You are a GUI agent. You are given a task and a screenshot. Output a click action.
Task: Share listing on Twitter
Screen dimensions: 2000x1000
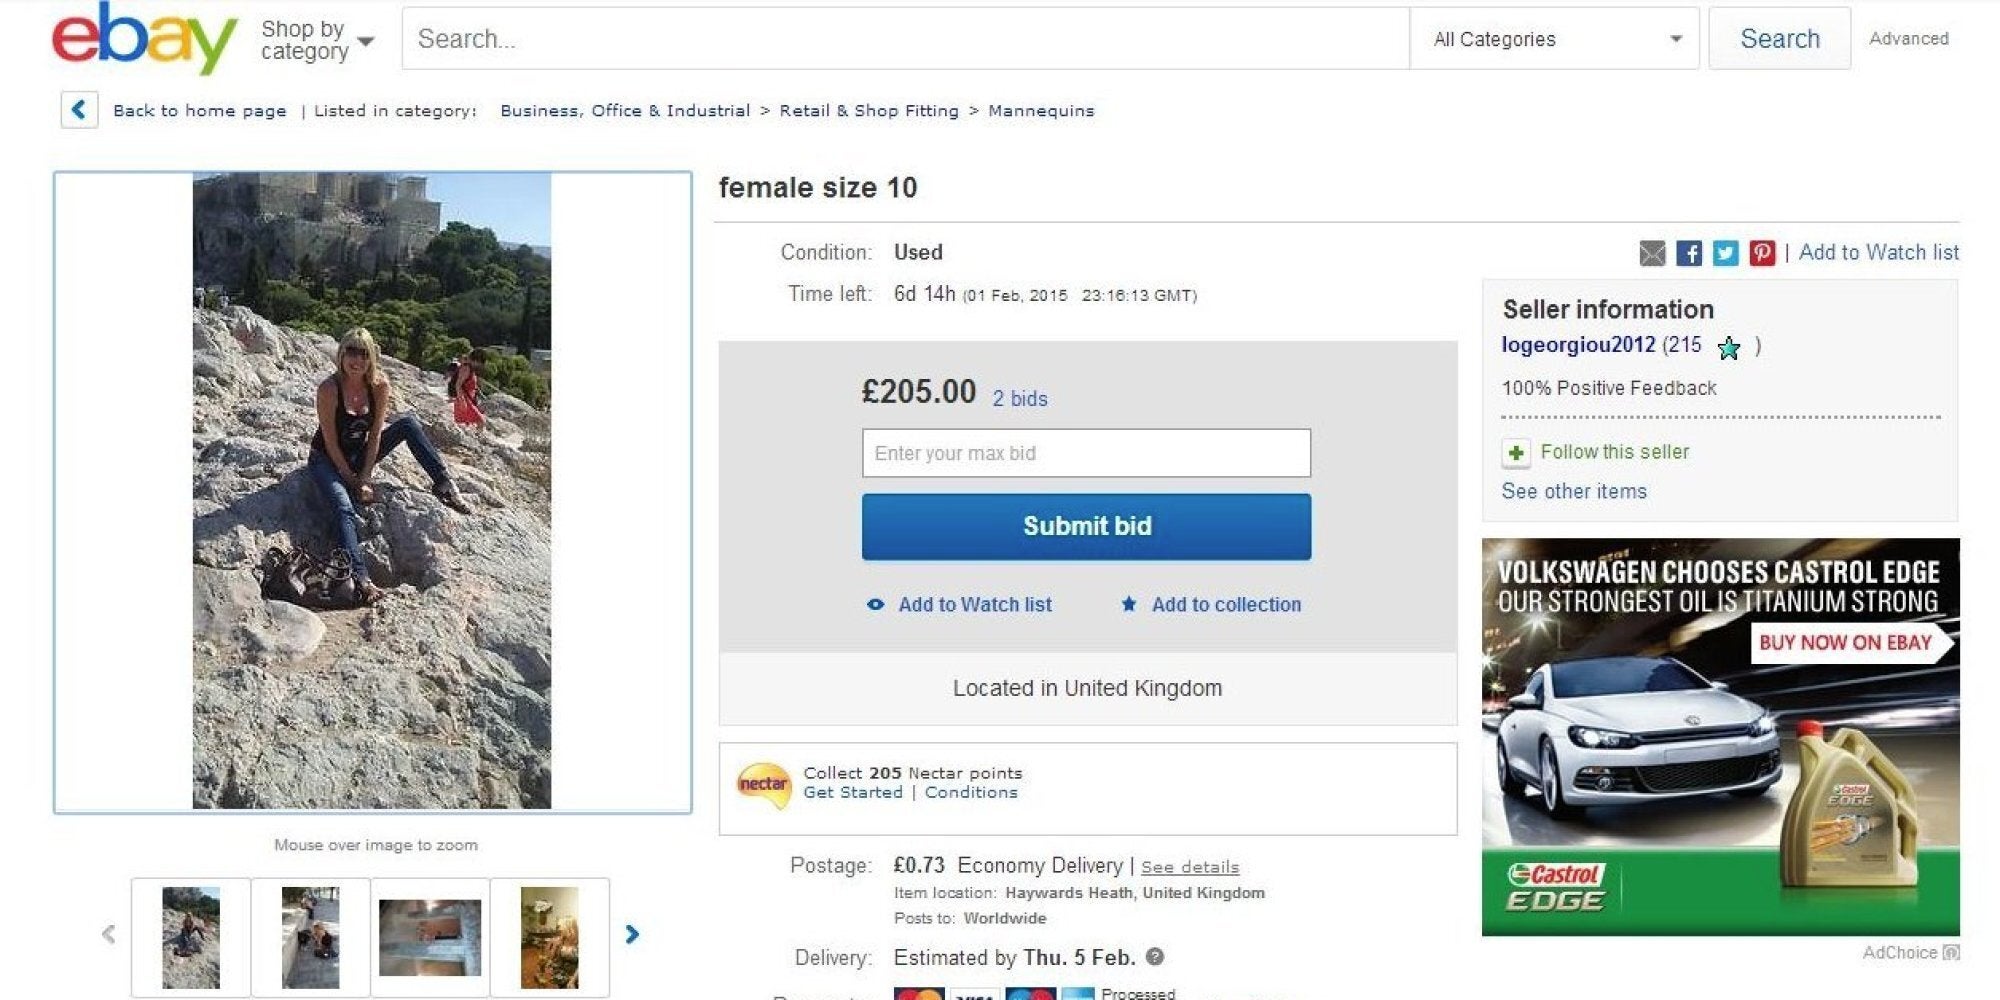[1725, 253]
